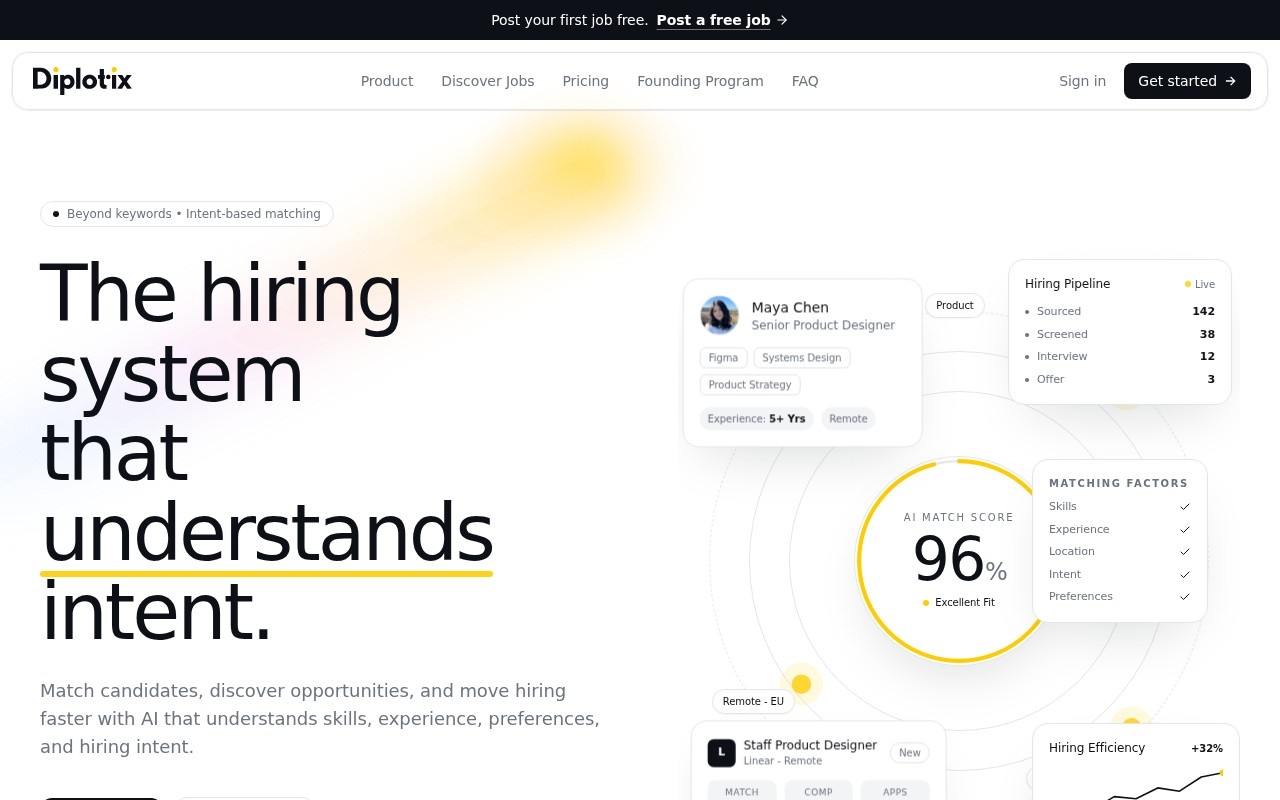
Task: Click the Sign in link
Action: click(1082, 81)
